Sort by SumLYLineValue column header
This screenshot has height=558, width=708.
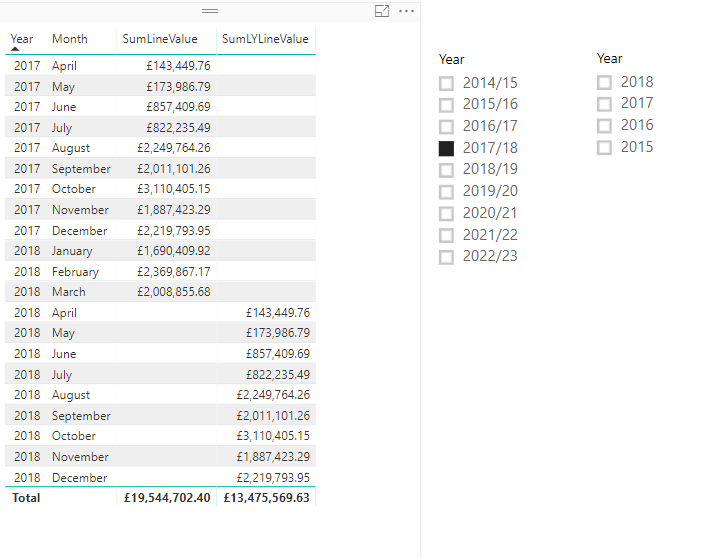click(x=265, y=39)
